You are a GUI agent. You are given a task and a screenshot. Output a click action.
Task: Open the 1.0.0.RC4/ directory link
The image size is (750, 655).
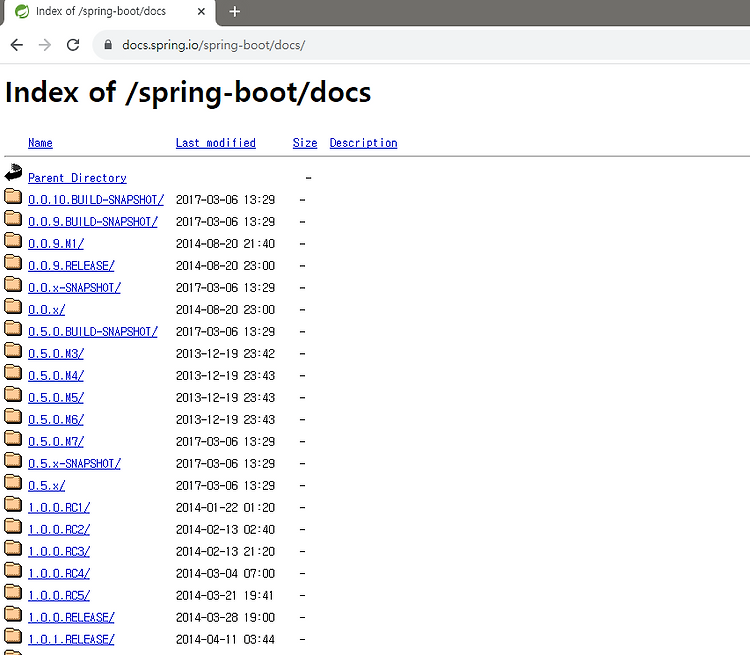[x=59, y=574]
